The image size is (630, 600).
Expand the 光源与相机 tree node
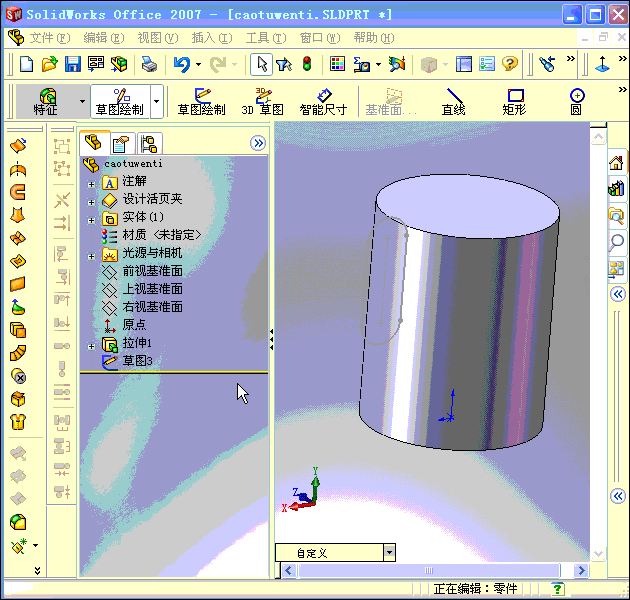(92, 256)
